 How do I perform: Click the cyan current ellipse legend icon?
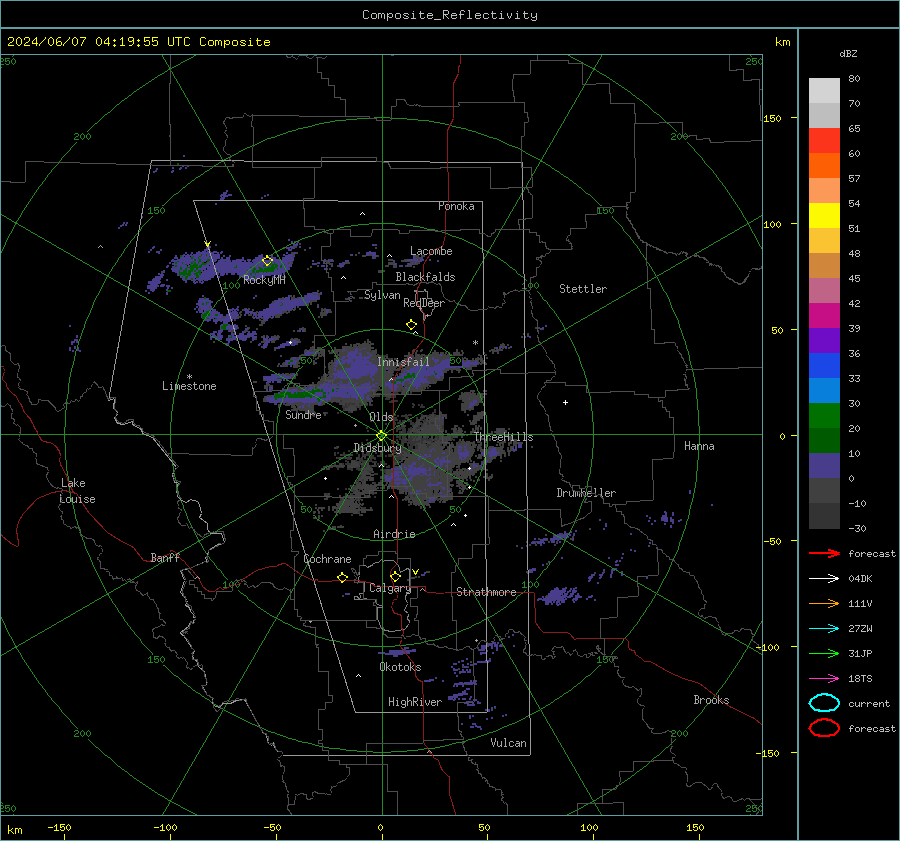pyautogui.click(x=824, y=703)
